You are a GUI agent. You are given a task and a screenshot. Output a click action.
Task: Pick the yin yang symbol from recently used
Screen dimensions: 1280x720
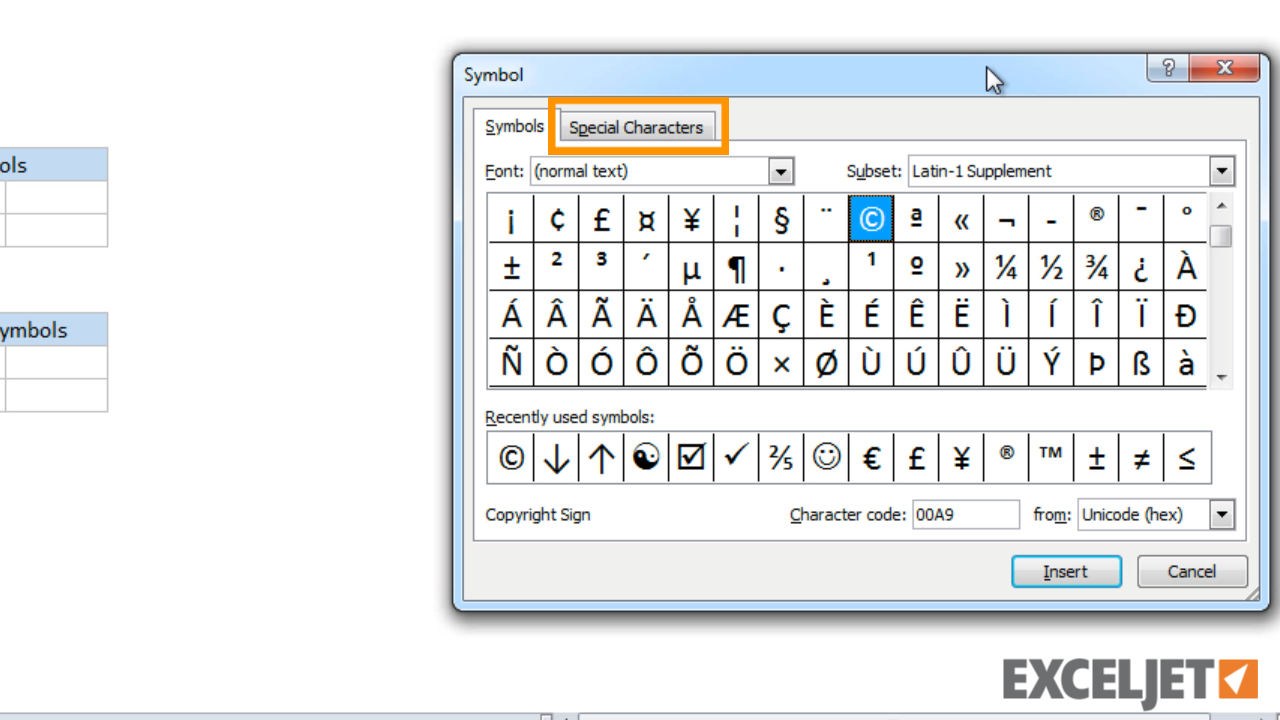point(646,457)
